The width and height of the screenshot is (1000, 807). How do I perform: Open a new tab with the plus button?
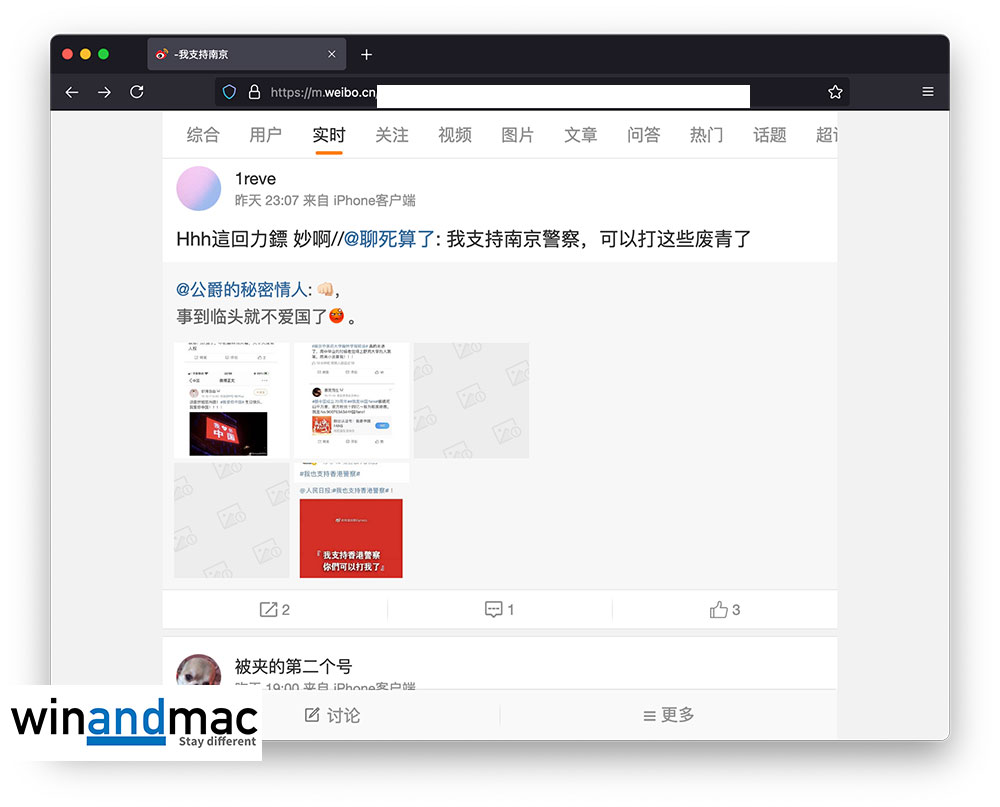point(366,54)
